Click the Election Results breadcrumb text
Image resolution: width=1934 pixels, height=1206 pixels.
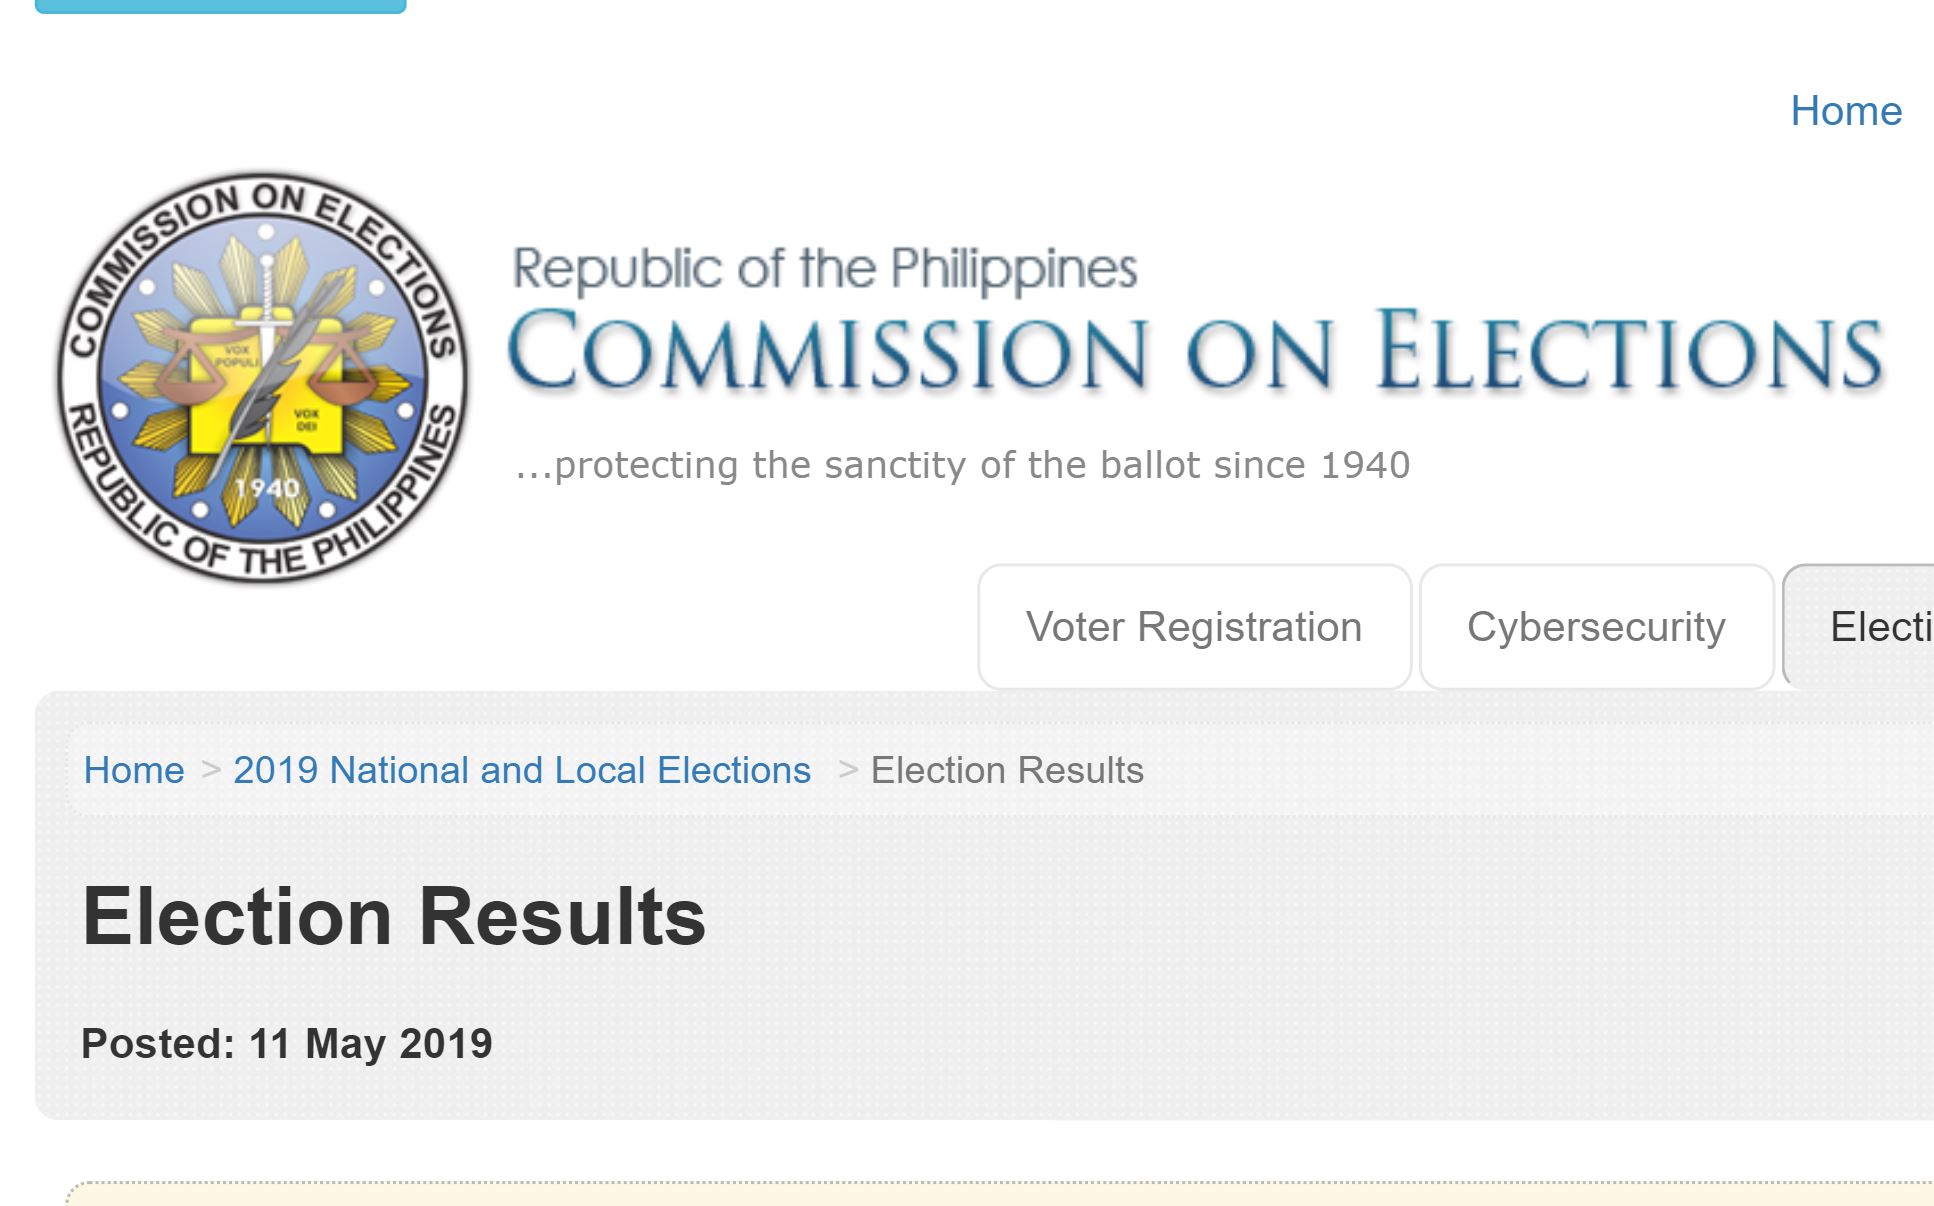point(1007,770)
